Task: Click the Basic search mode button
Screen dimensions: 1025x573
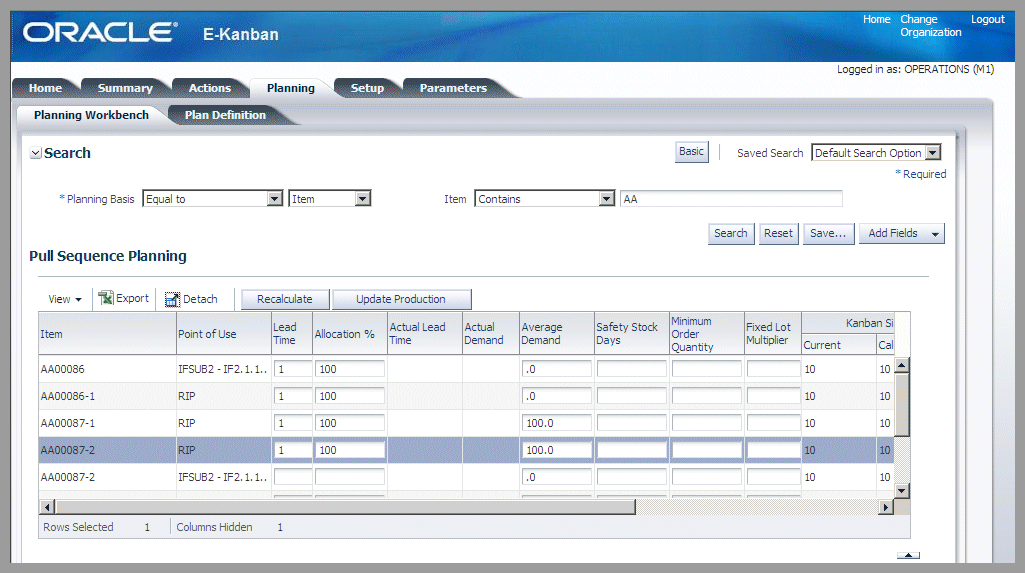Action: [x=692, y=152]
